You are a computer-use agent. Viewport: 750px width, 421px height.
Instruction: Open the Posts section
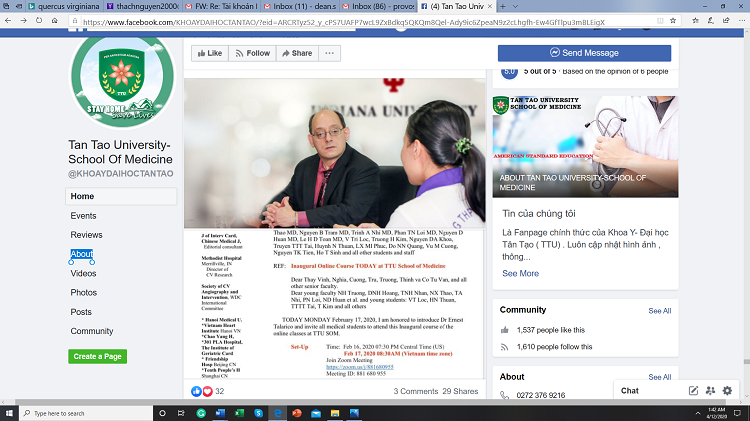[x=81, y=312]
